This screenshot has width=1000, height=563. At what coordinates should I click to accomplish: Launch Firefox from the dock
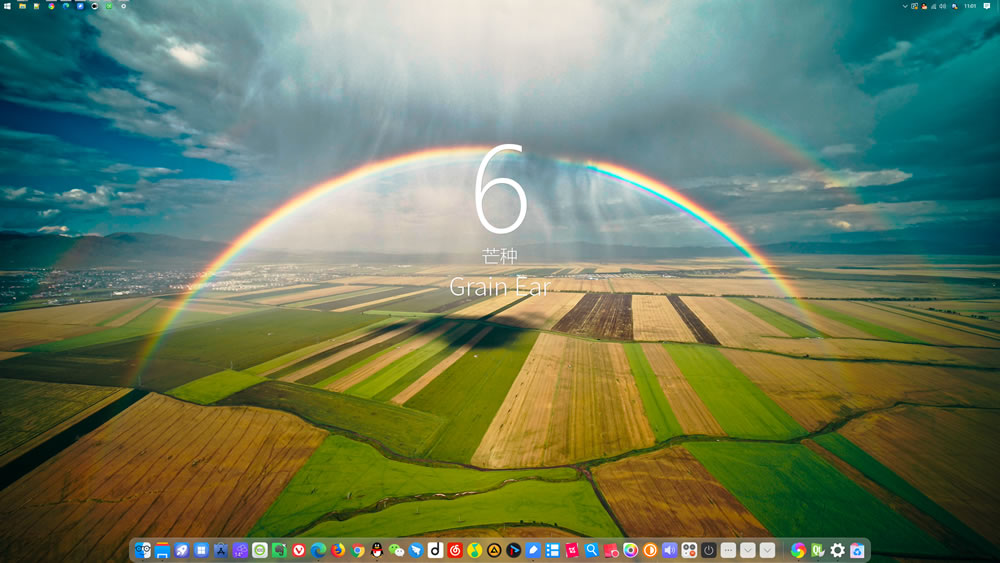[x=338, y=550]
